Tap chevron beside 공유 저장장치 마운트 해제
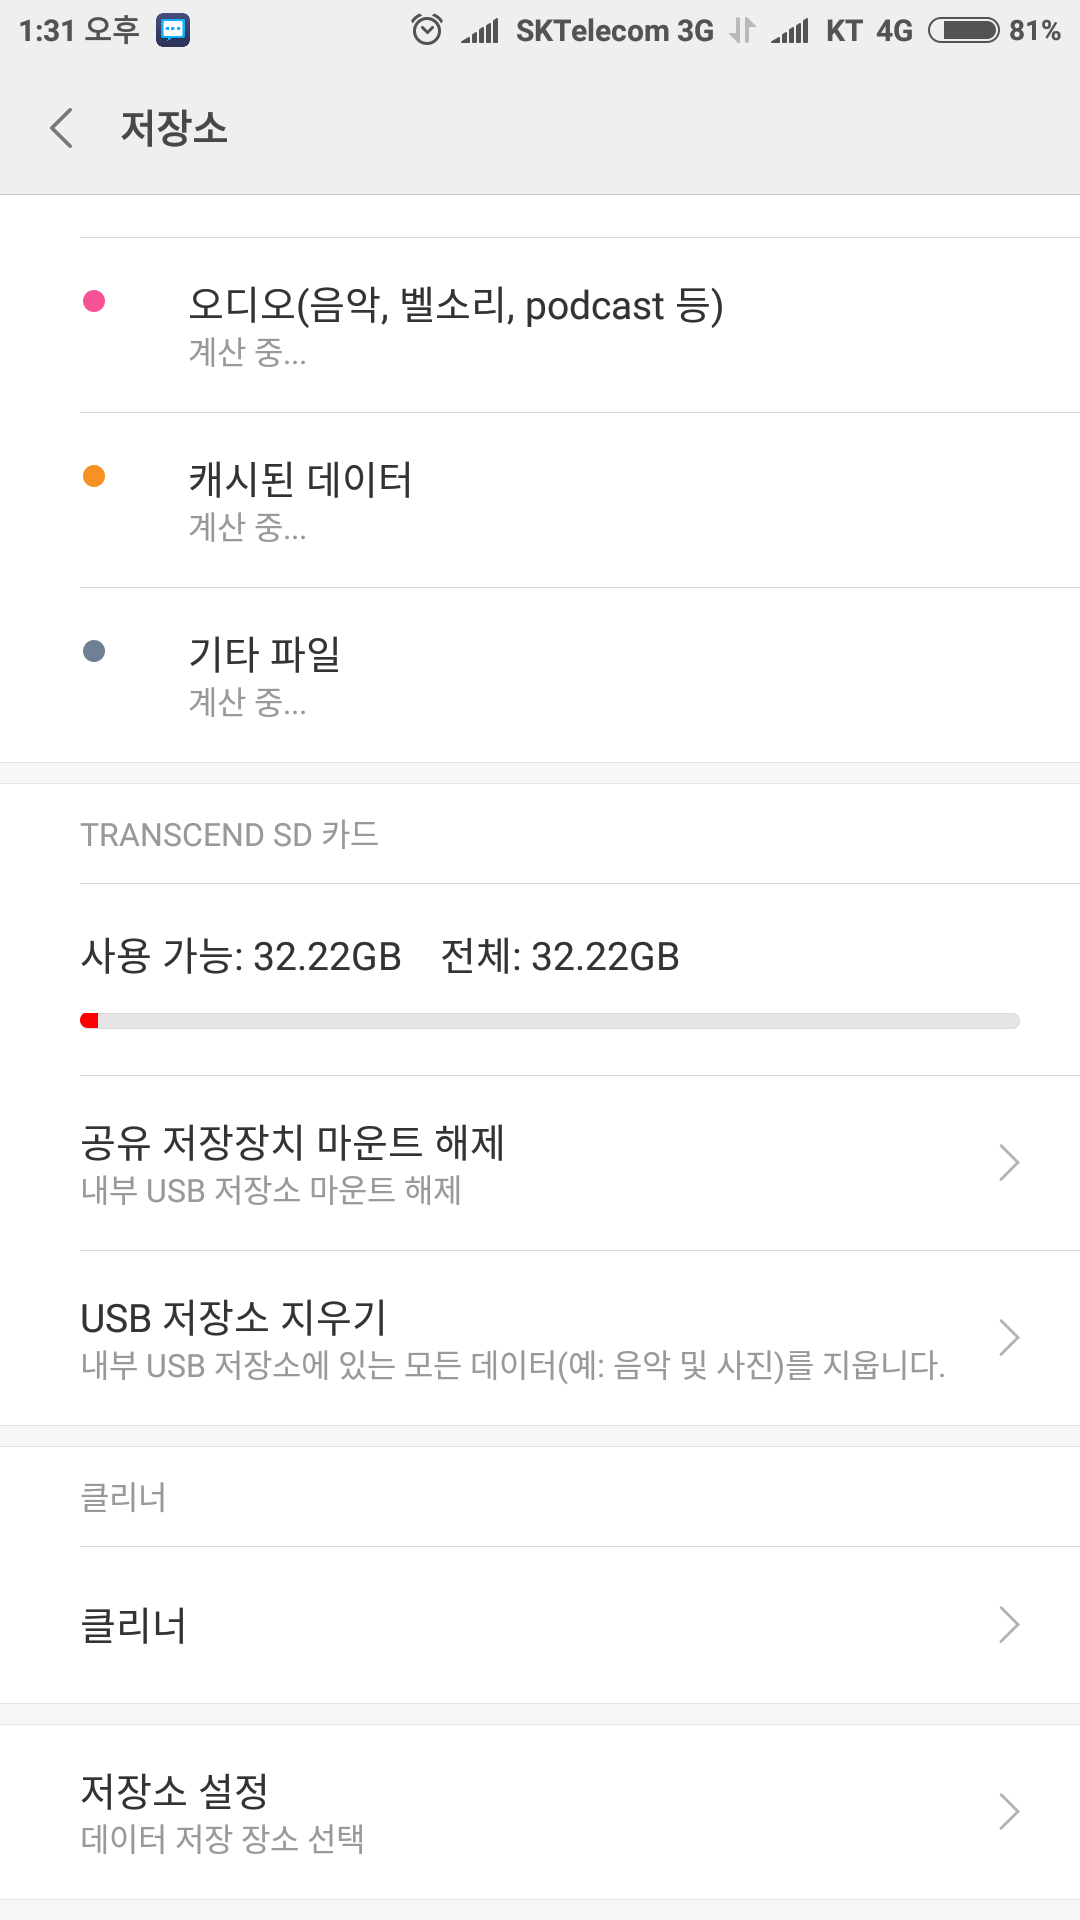This screenshot has height=1920, width=1080. [x=1009, y=1162]
